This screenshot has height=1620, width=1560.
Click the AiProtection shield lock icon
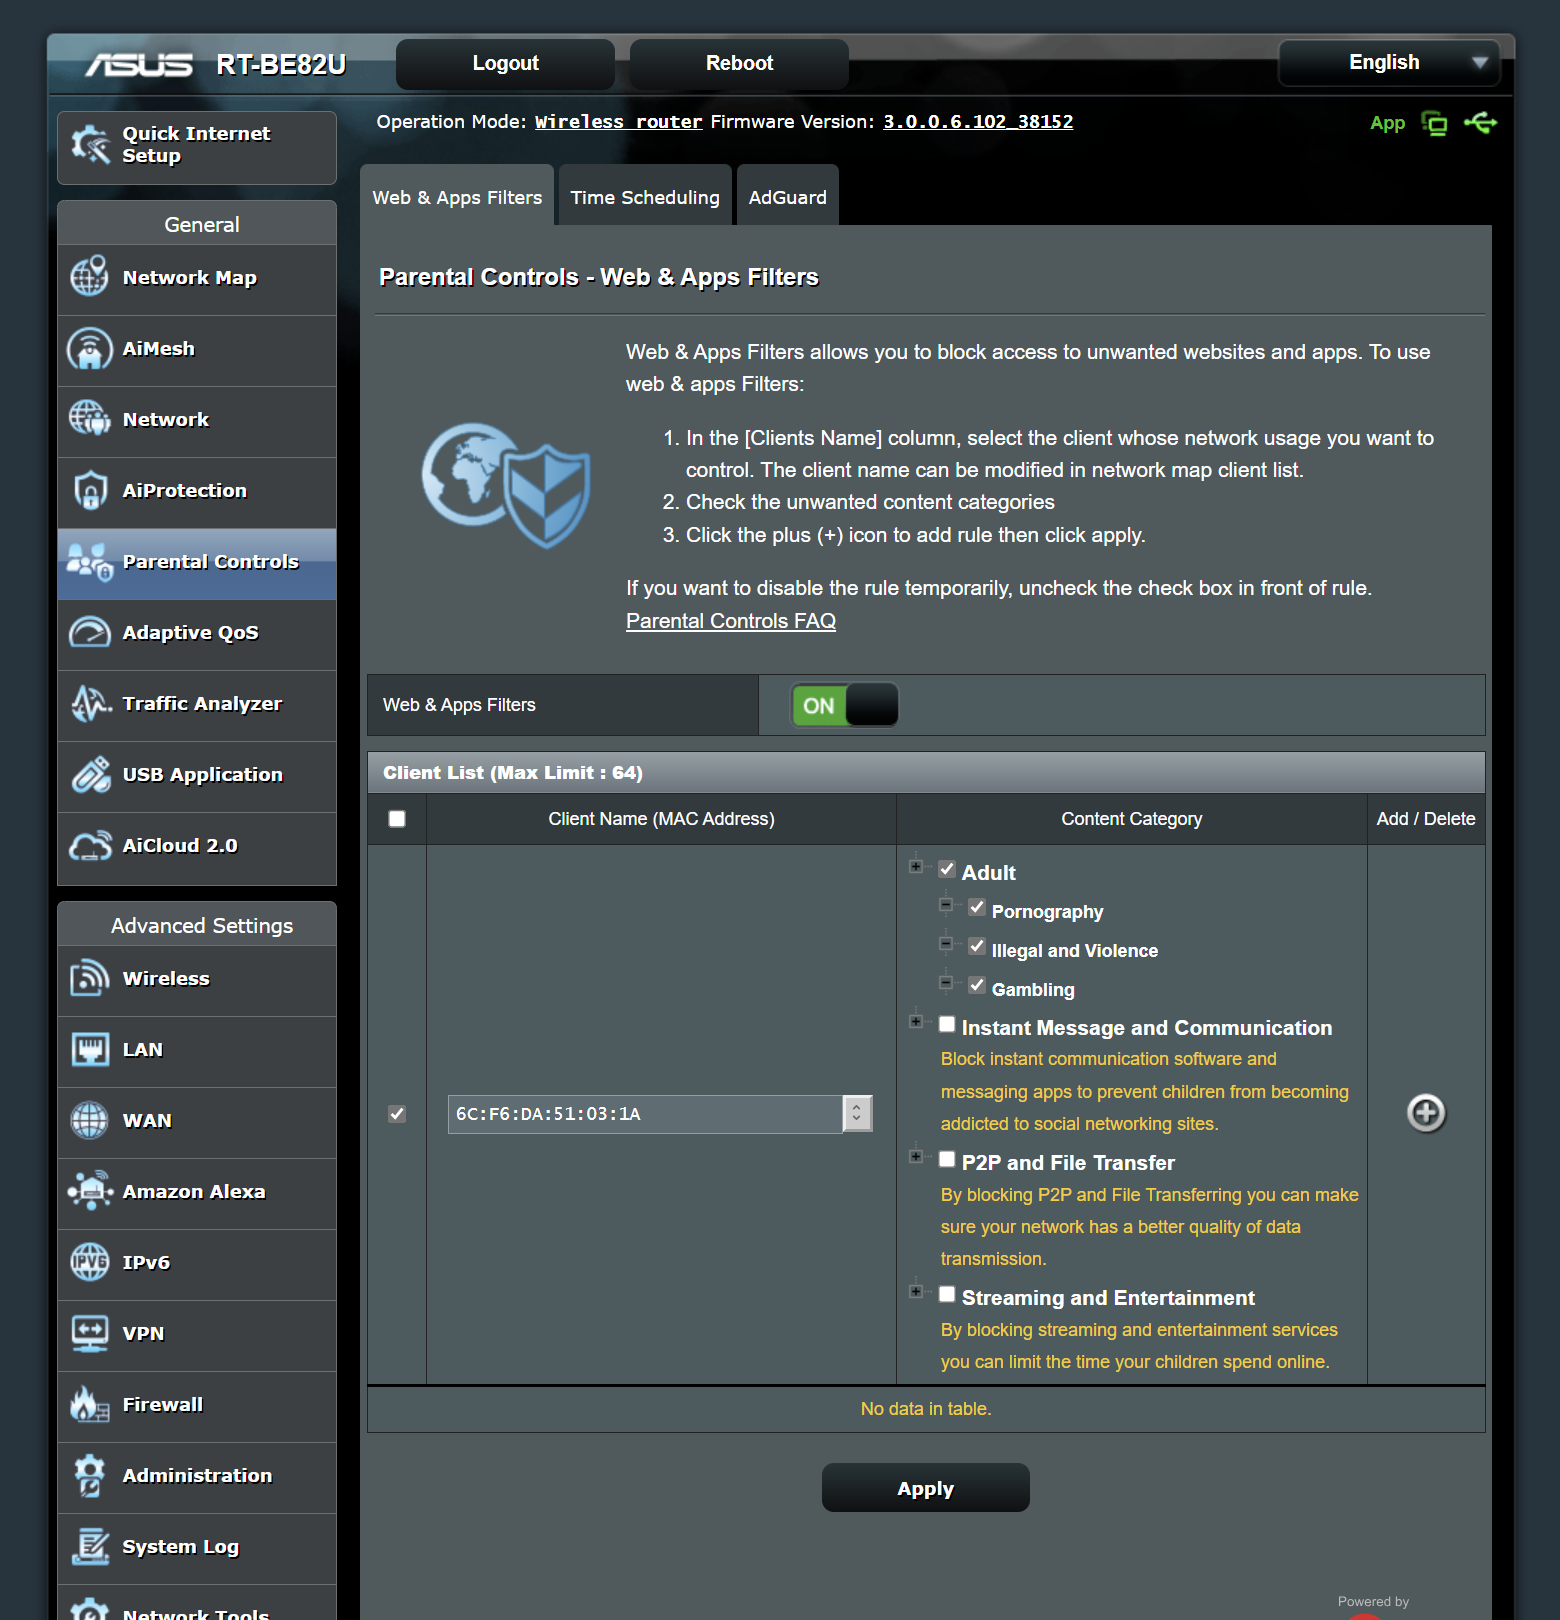(90, 490)
